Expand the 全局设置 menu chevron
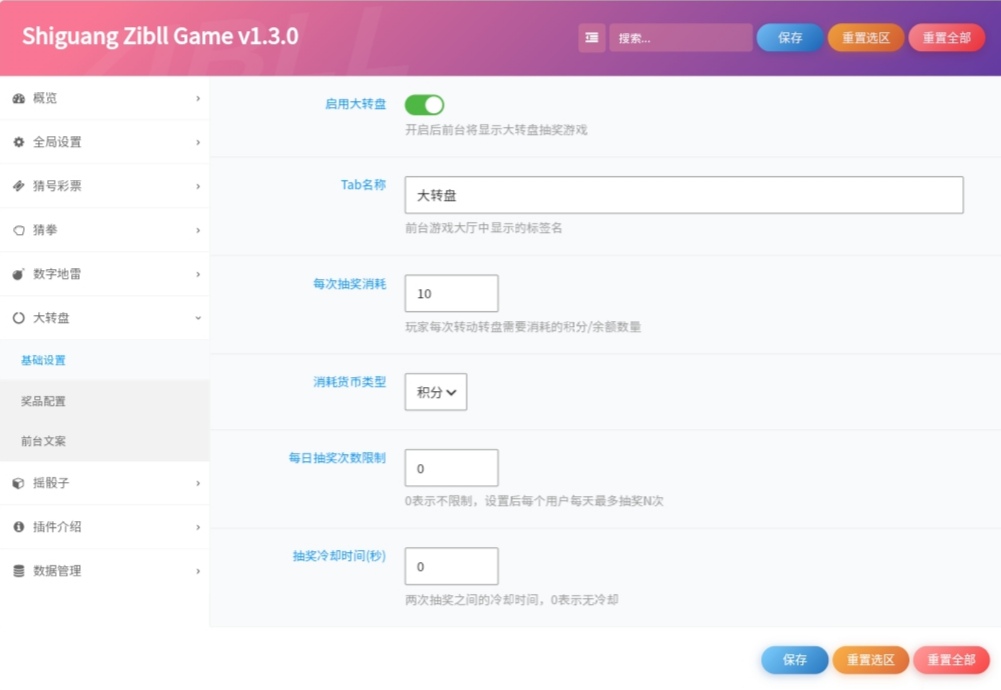The height and width of the screenshot is (690, 1001). click(198, 142)
